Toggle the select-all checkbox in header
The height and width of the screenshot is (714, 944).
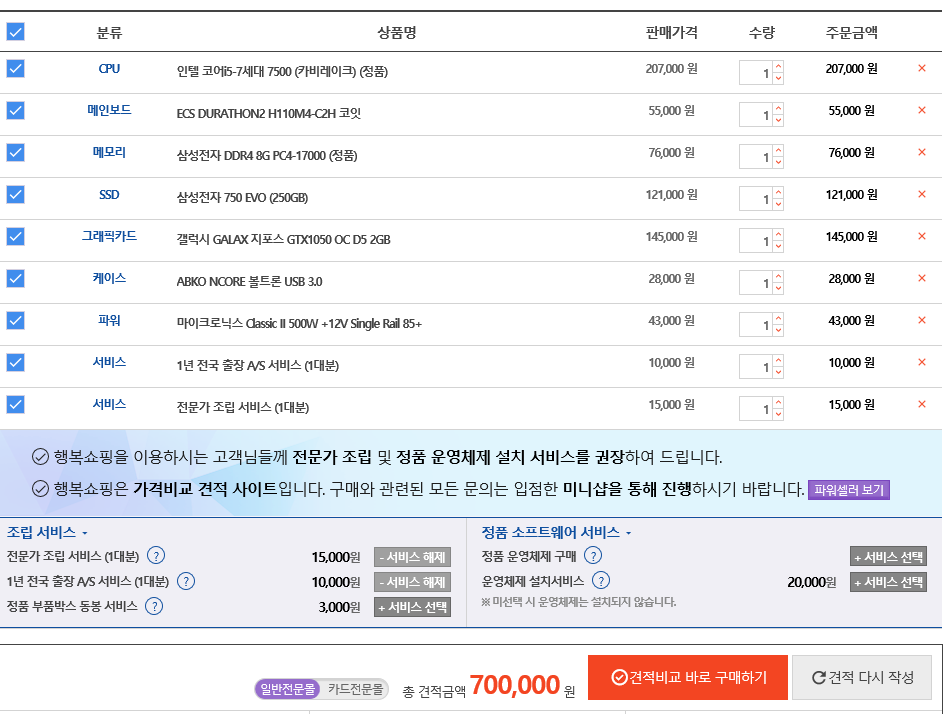point(16,32)
